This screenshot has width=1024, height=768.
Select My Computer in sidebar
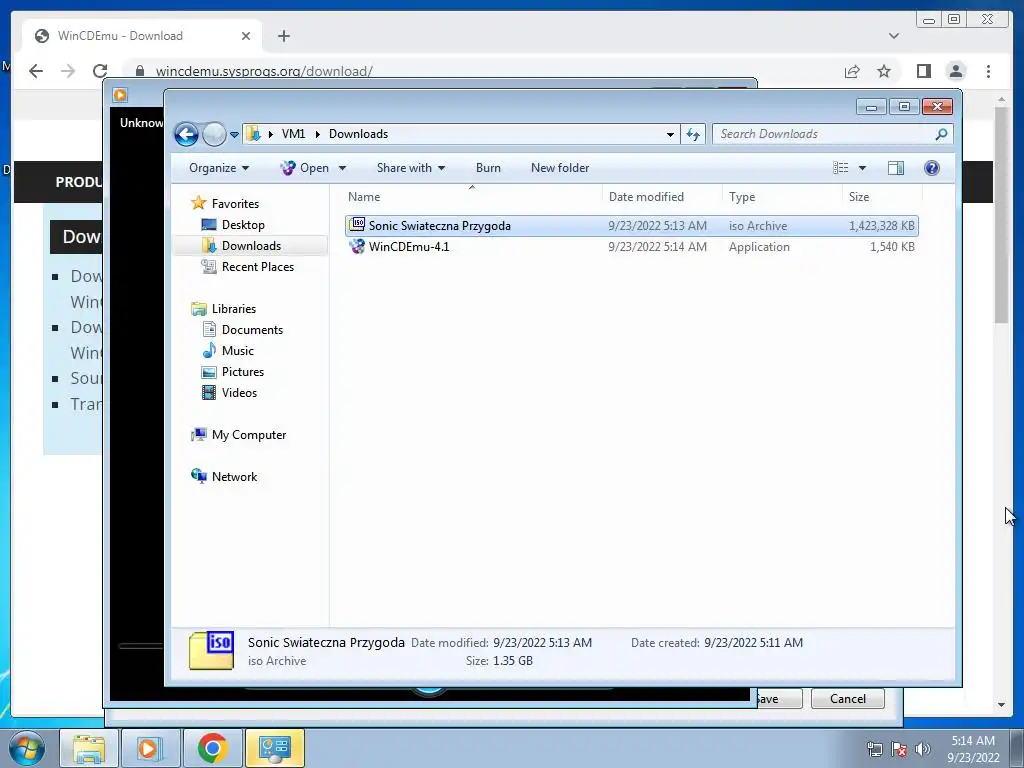tap(249, 435)
